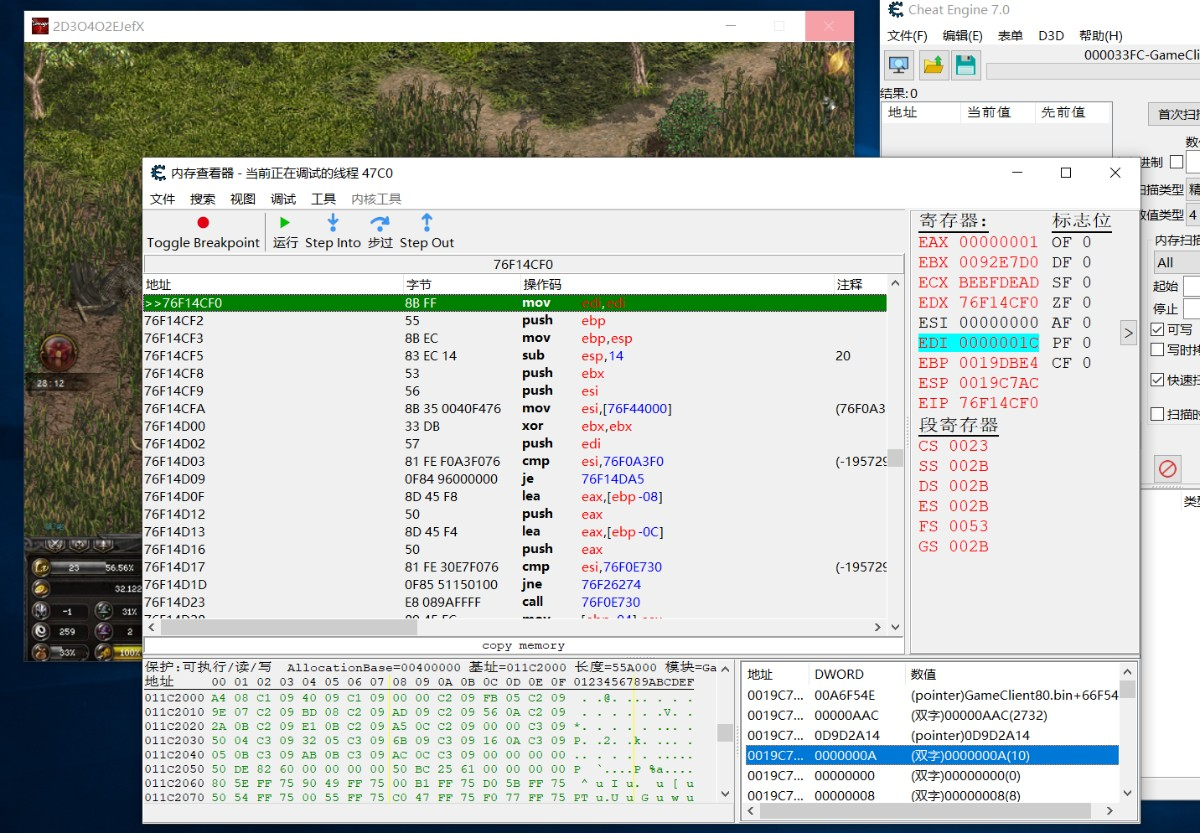The height and width of the screenshot is (833, 1200).
Task: Uncheck the 可写 (writable) checkbox
Action: [x=1158, y=329]
